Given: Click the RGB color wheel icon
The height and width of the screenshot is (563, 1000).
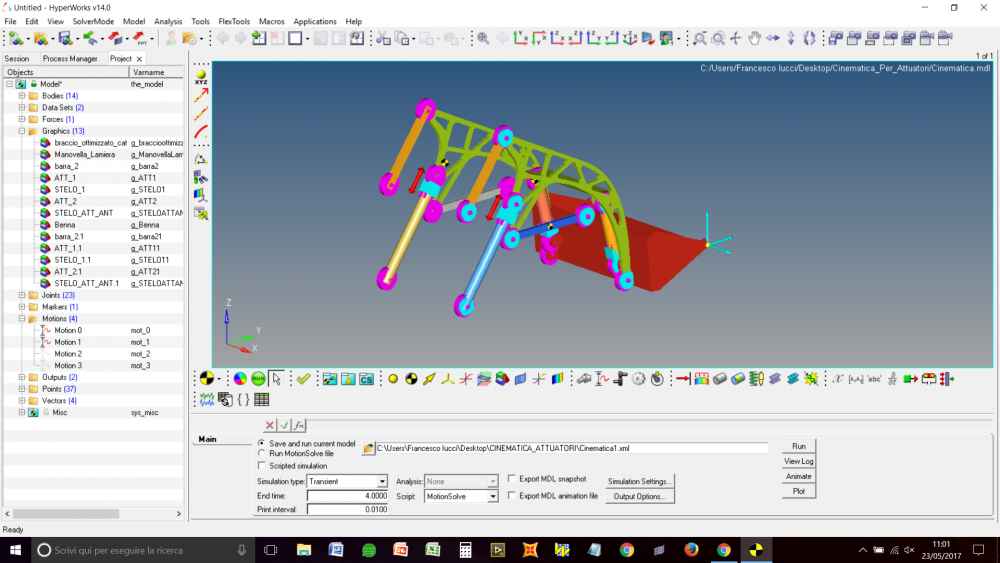Looking at the screenshot, I should (240, 379).
